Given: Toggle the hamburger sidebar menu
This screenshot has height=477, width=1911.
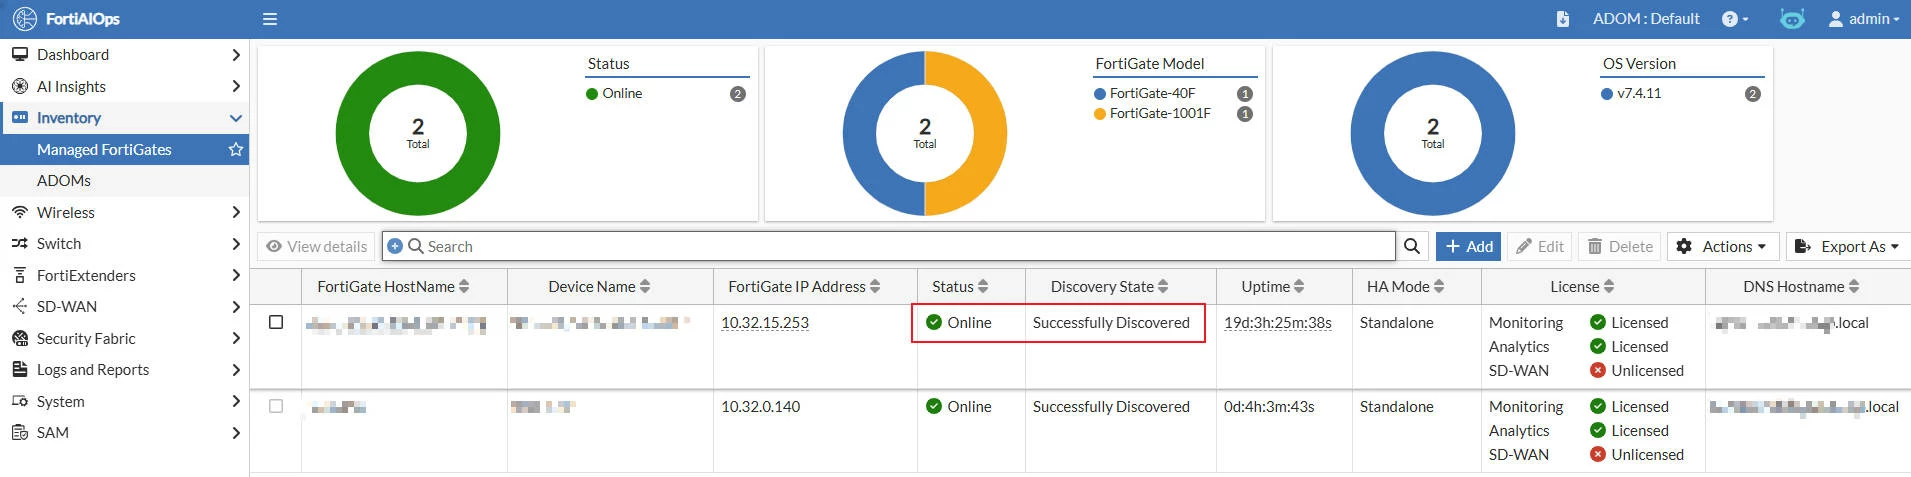Looking at the screenshot, I should [x=270, y=19].
